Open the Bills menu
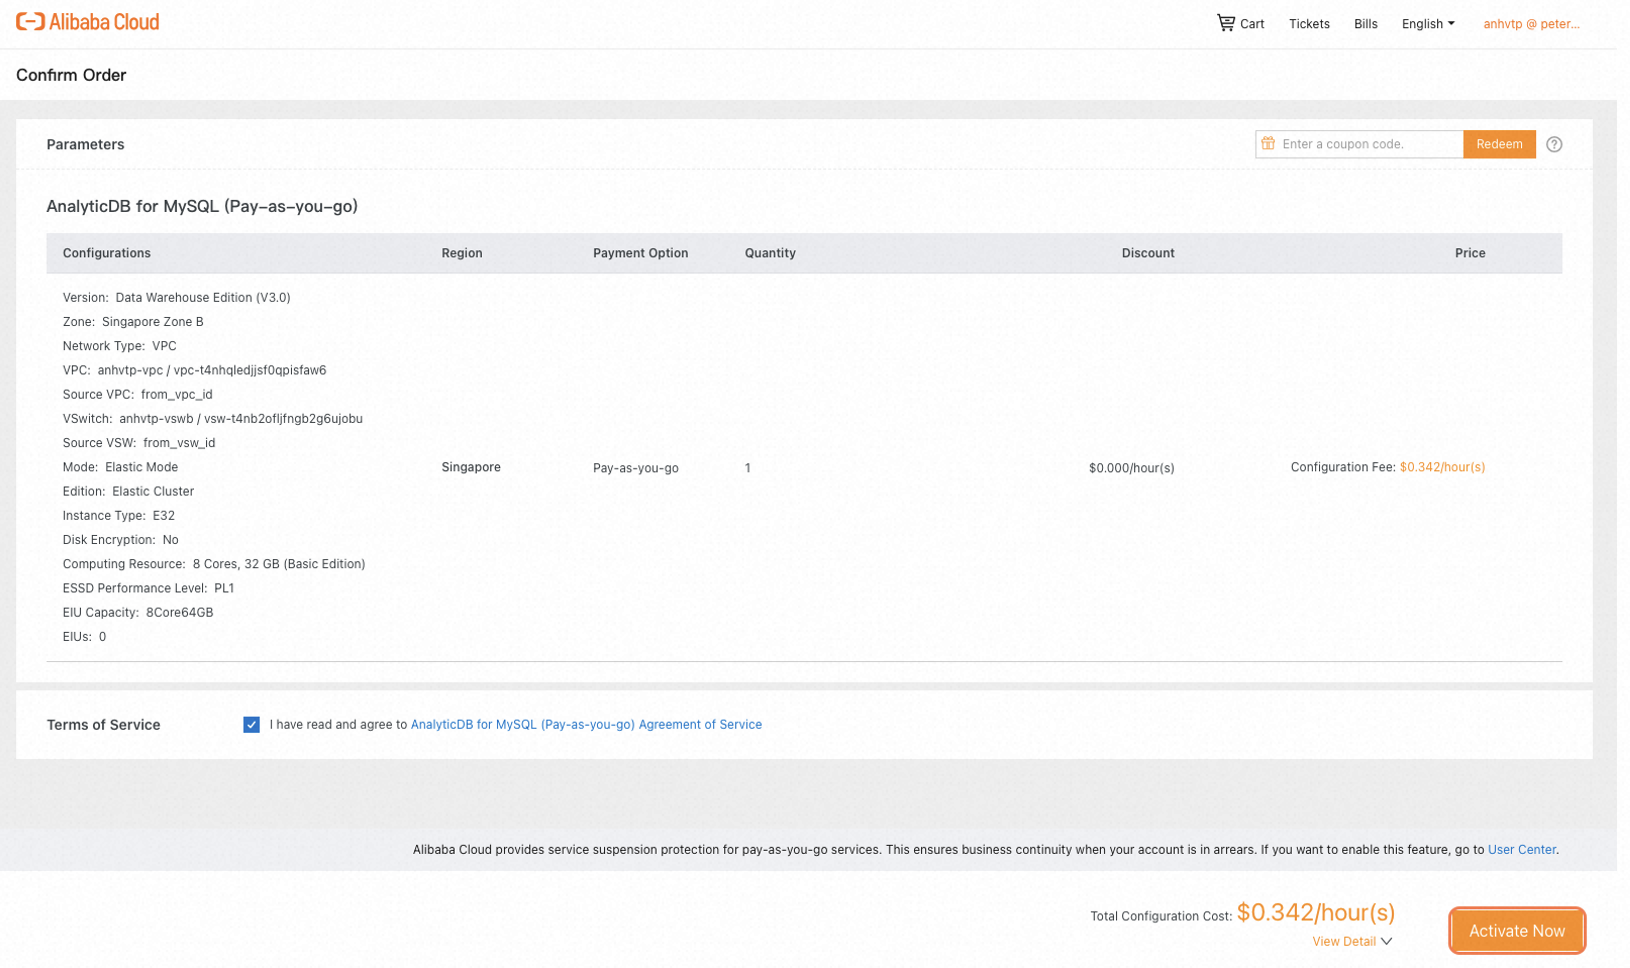 click(x=1365, y=24)
